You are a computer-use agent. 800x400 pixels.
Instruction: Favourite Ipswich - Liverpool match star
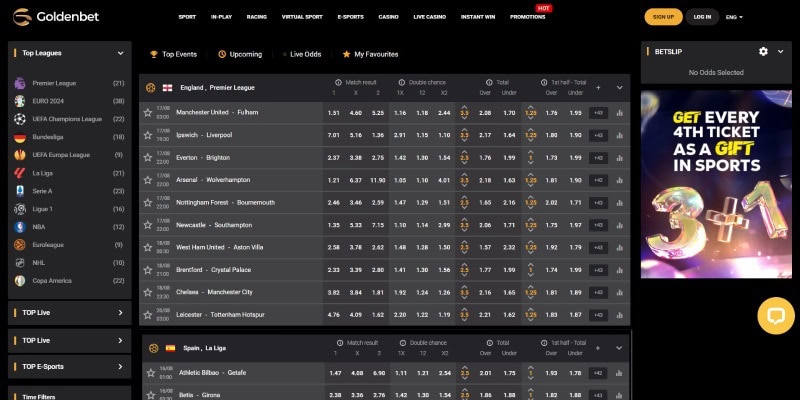click(148, 135)
